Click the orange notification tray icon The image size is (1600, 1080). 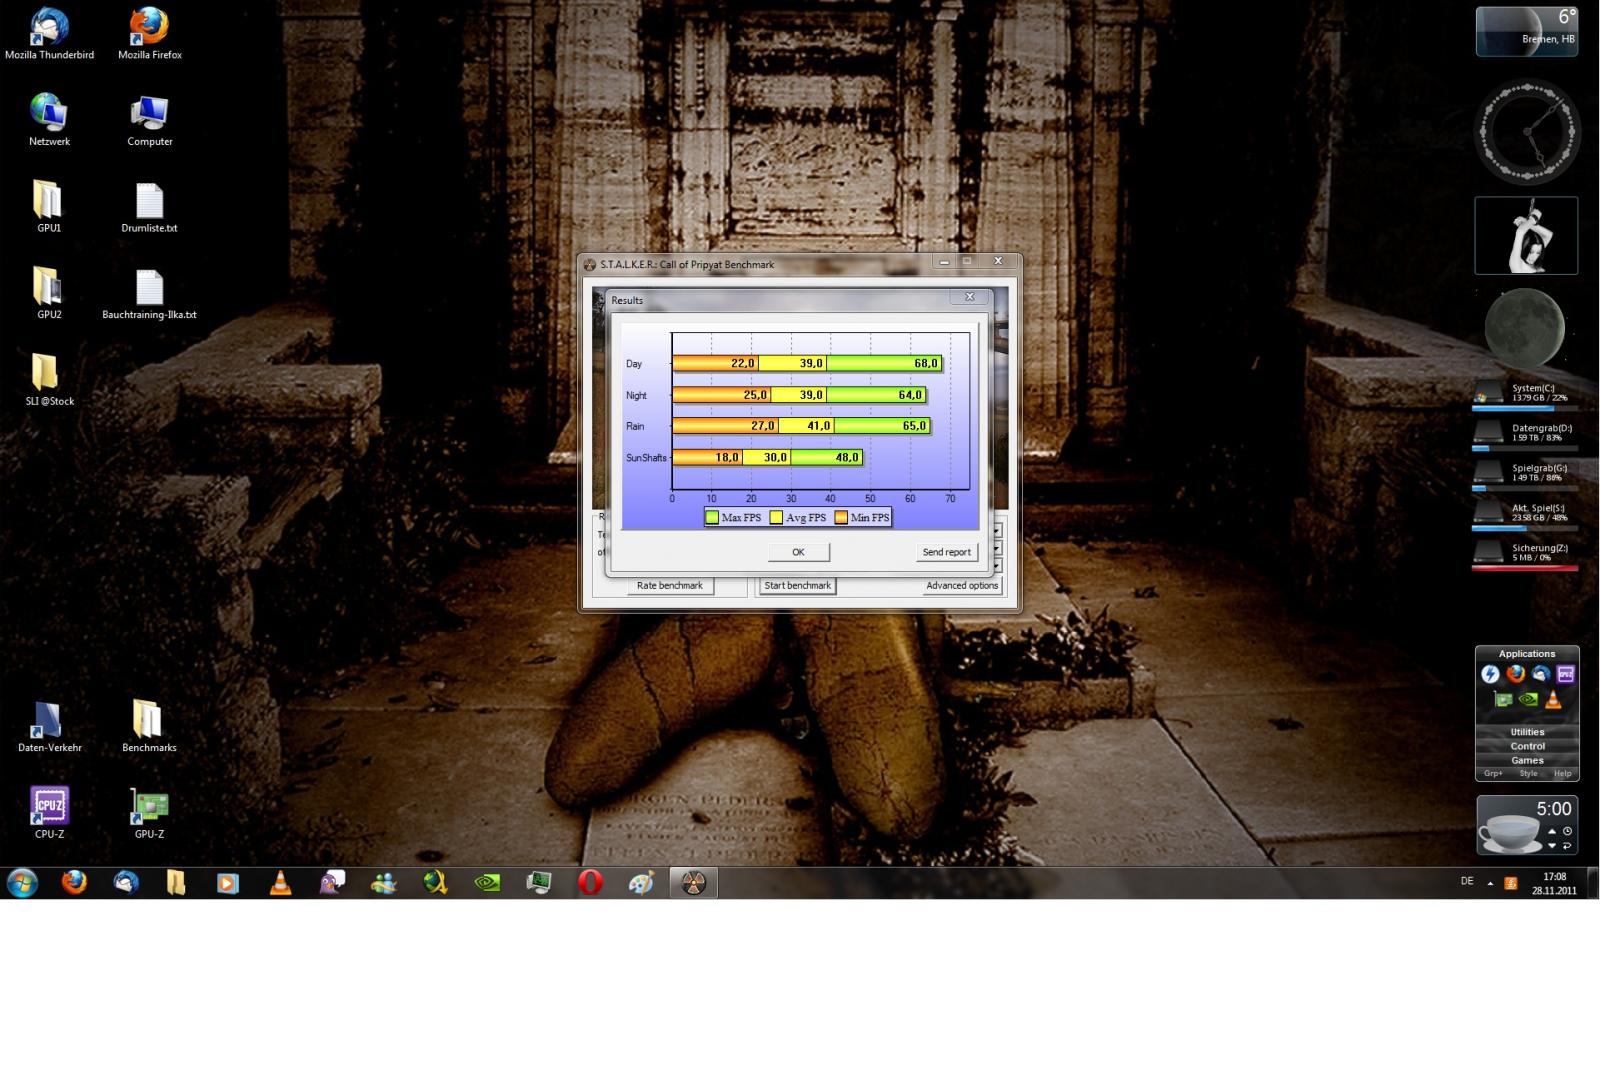click(x=1511, y=883)
